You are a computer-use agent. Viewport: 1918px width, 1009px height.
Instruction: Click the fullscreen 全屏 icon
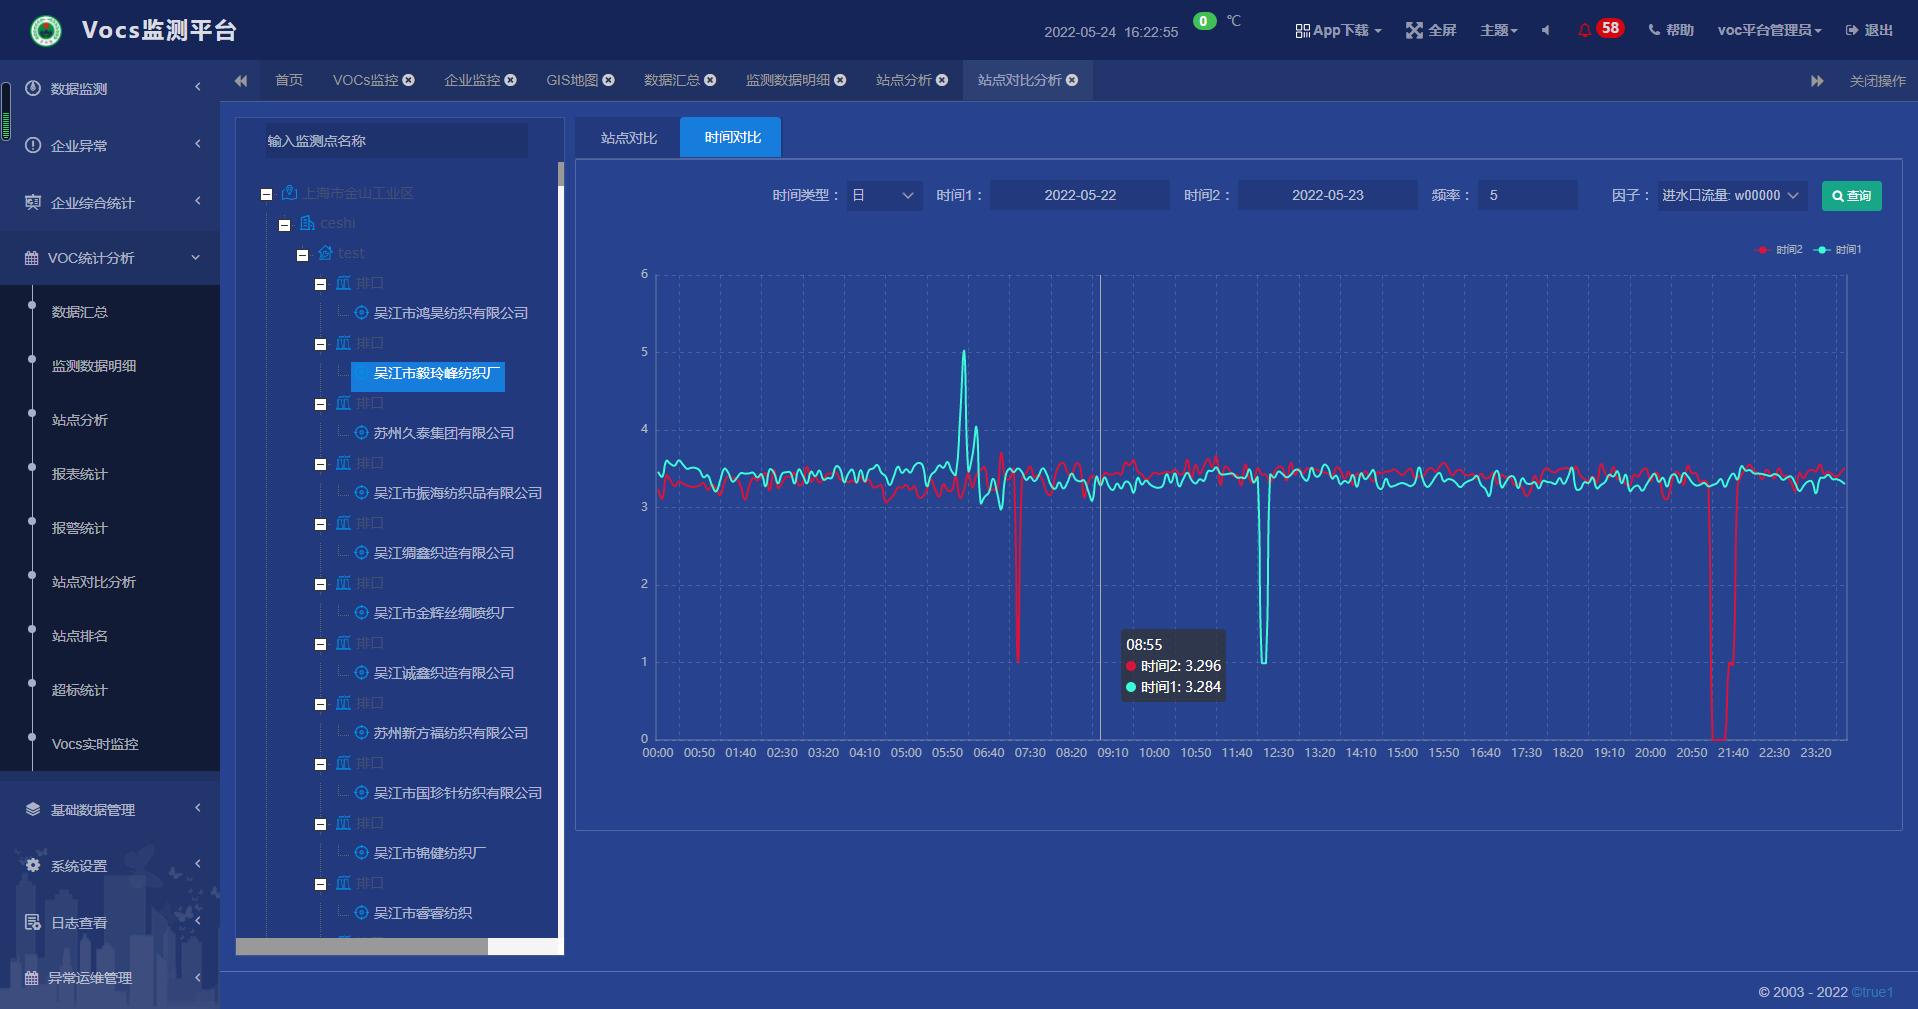tap(1414, 30)
